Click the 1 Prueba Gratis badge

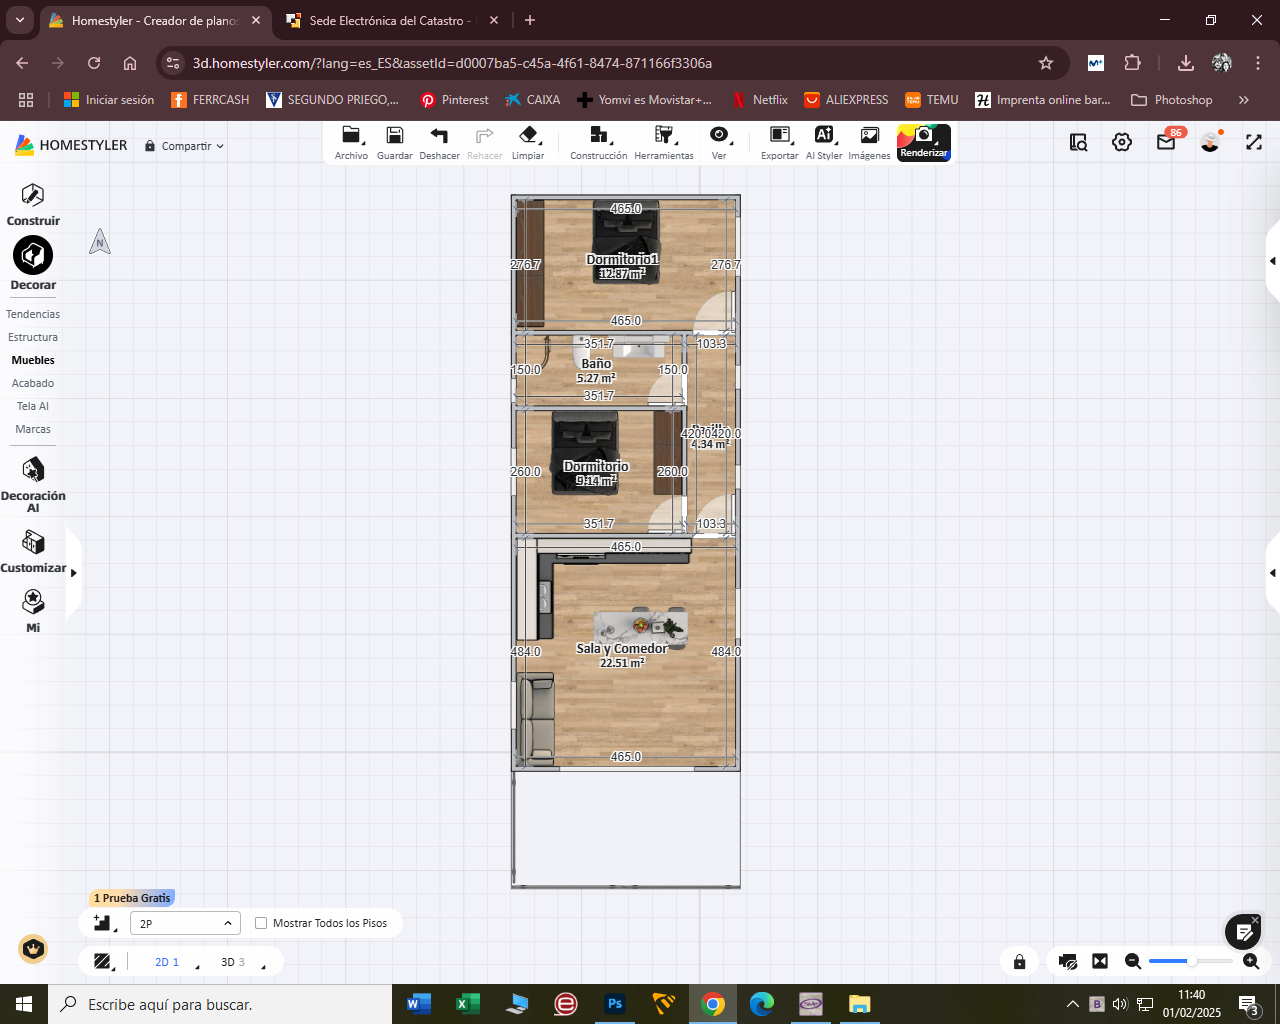click(x=132, y=898)
